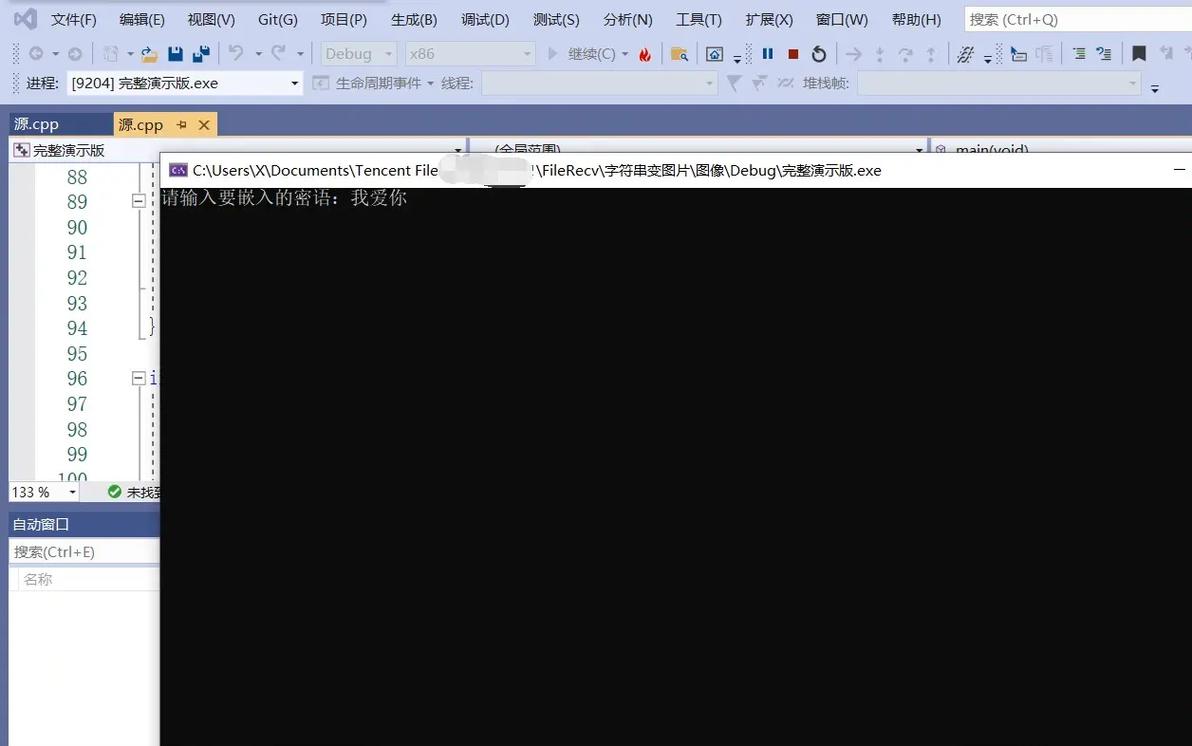
Task: Open the 扩展(X) menu
Action: [769, 20]
